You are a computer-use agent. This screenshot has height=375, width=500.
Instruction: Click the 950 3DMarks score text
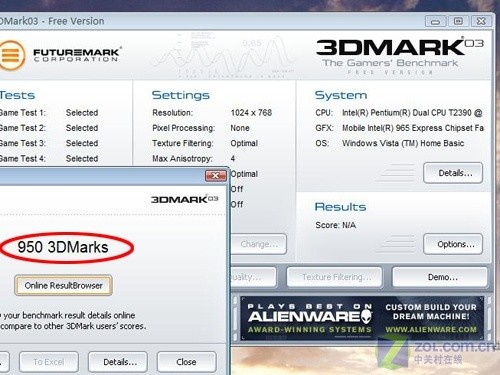pyautogui.click(x=63, y=247)
